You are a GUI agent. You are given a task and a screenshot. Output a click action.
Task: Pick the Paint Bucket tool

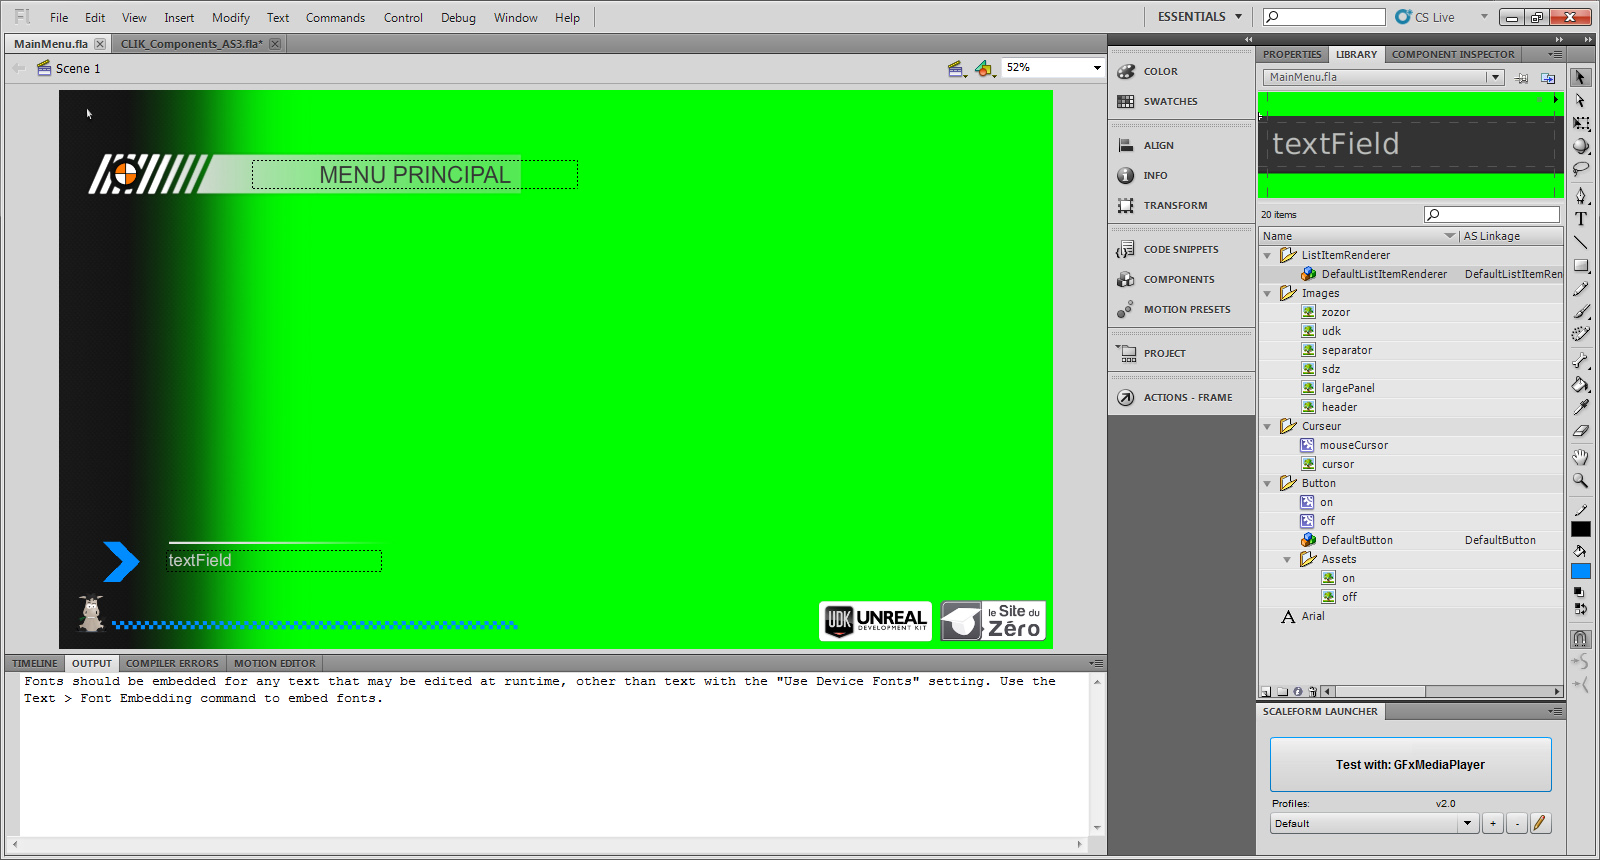click(x=1581, y=384)
